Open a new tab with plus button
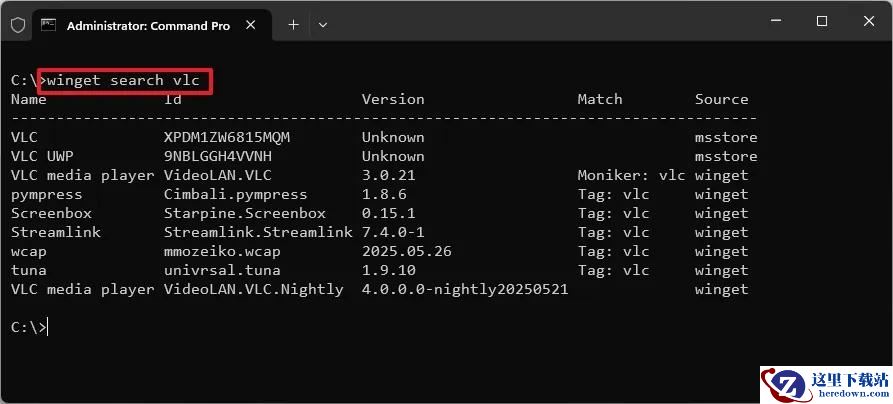Viewport: 893px width, 404px height. point(293,25)
